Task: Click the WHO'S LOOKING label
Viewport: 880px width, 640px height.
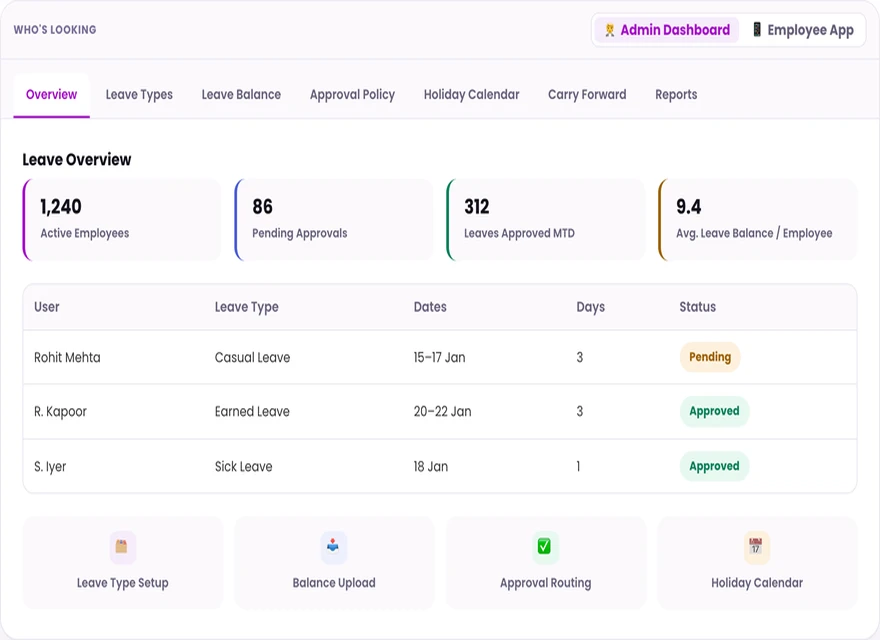Action: (x=55, y=30)
